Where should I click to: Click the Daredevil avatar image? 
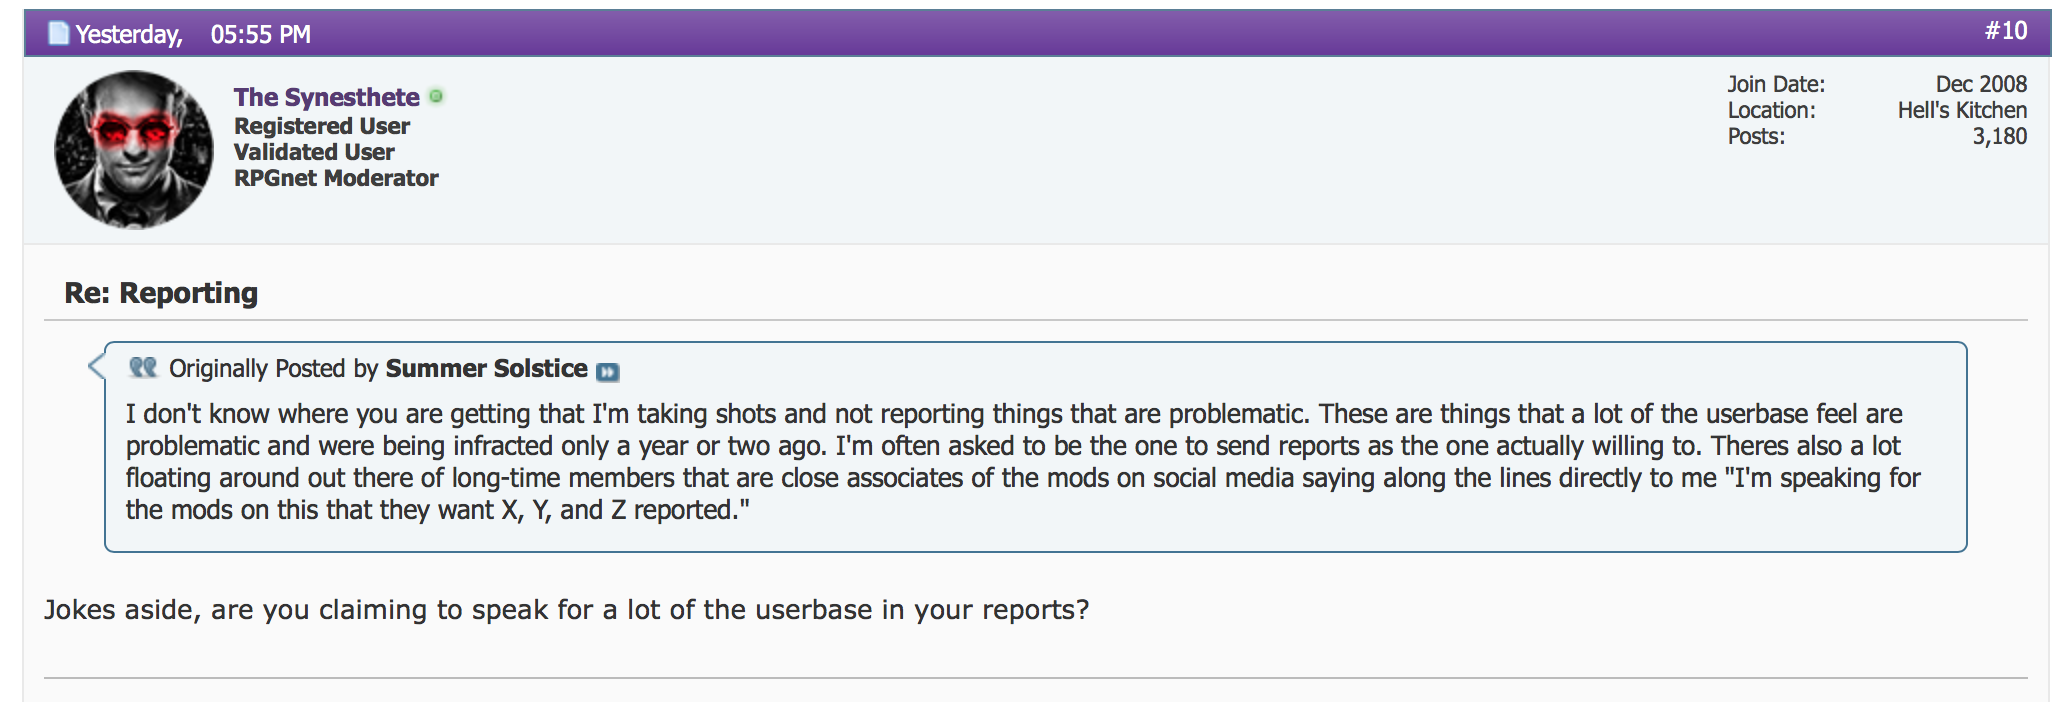click(x=133, y=150)
